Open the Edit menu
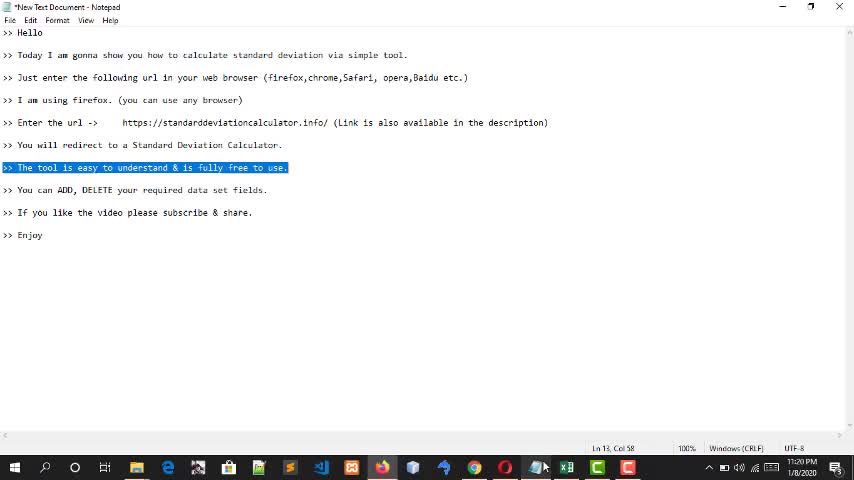854x480 pixels. click(x=31, y=20)
